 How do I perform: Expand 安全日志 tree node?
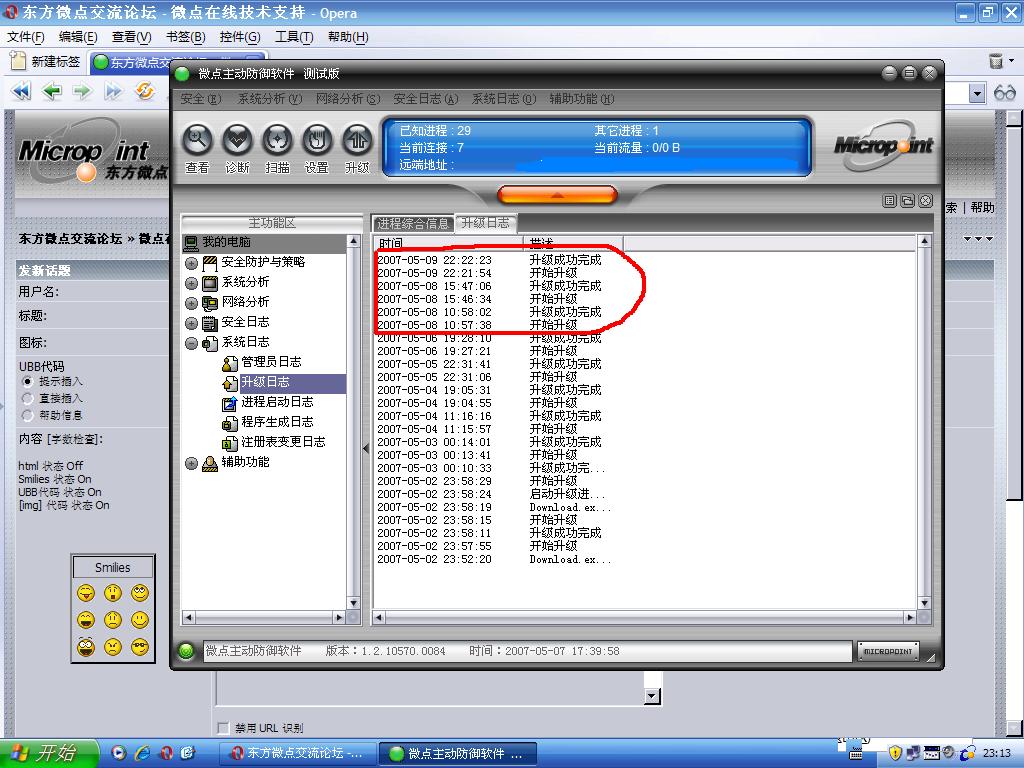click(x=191, y=323)
